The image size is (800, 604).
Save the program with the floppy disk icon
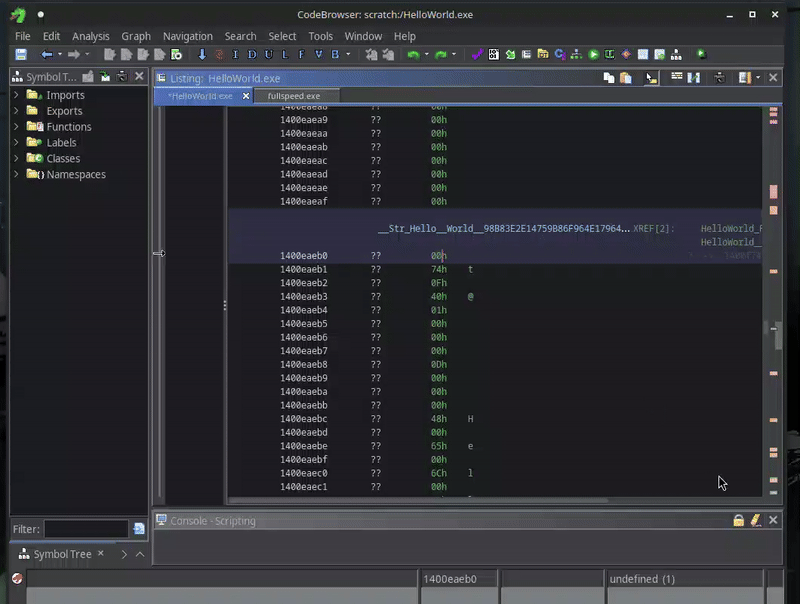pyautogui.click(x=21, y=55)
